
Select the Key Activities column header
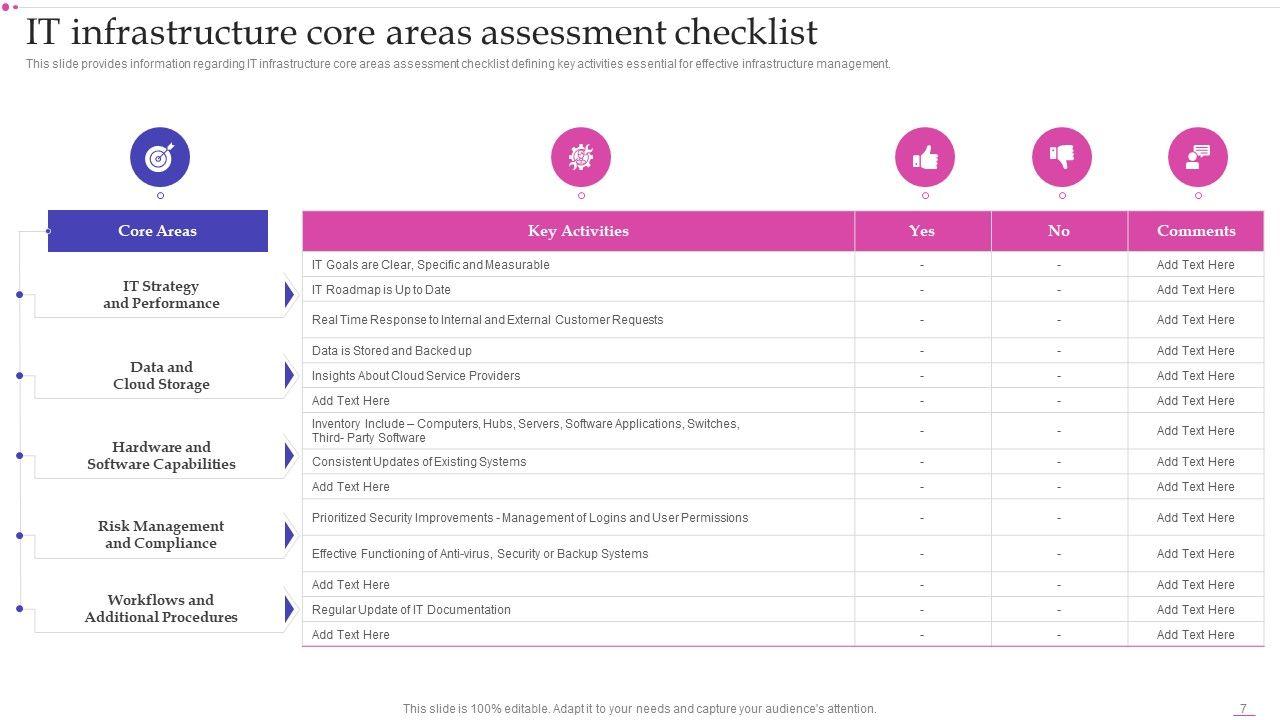(x=578, y=231)
